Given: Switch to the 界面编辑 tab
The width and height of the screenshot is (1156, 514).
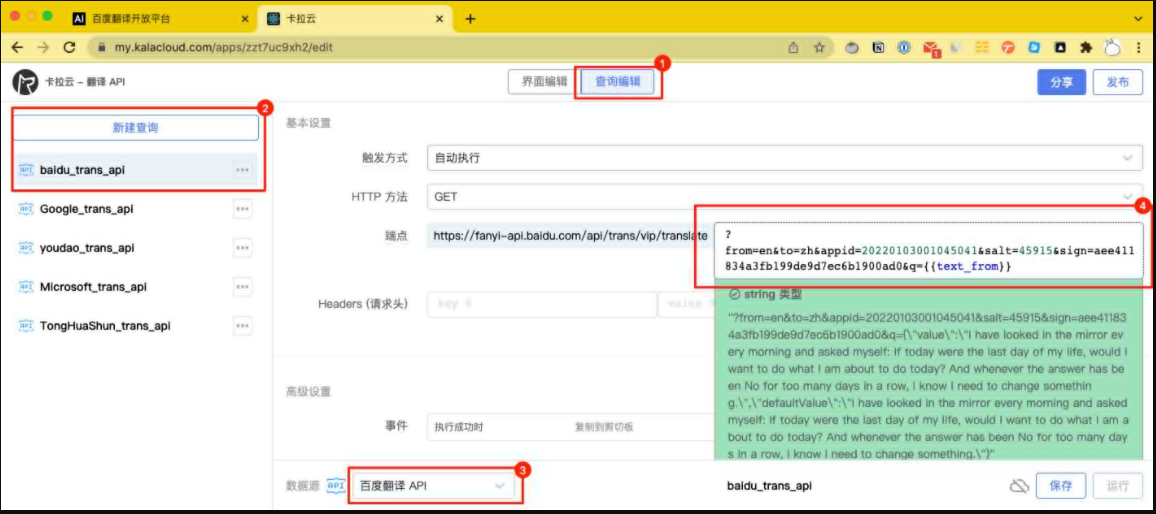Looking at the screenshot, I should 544,83.
